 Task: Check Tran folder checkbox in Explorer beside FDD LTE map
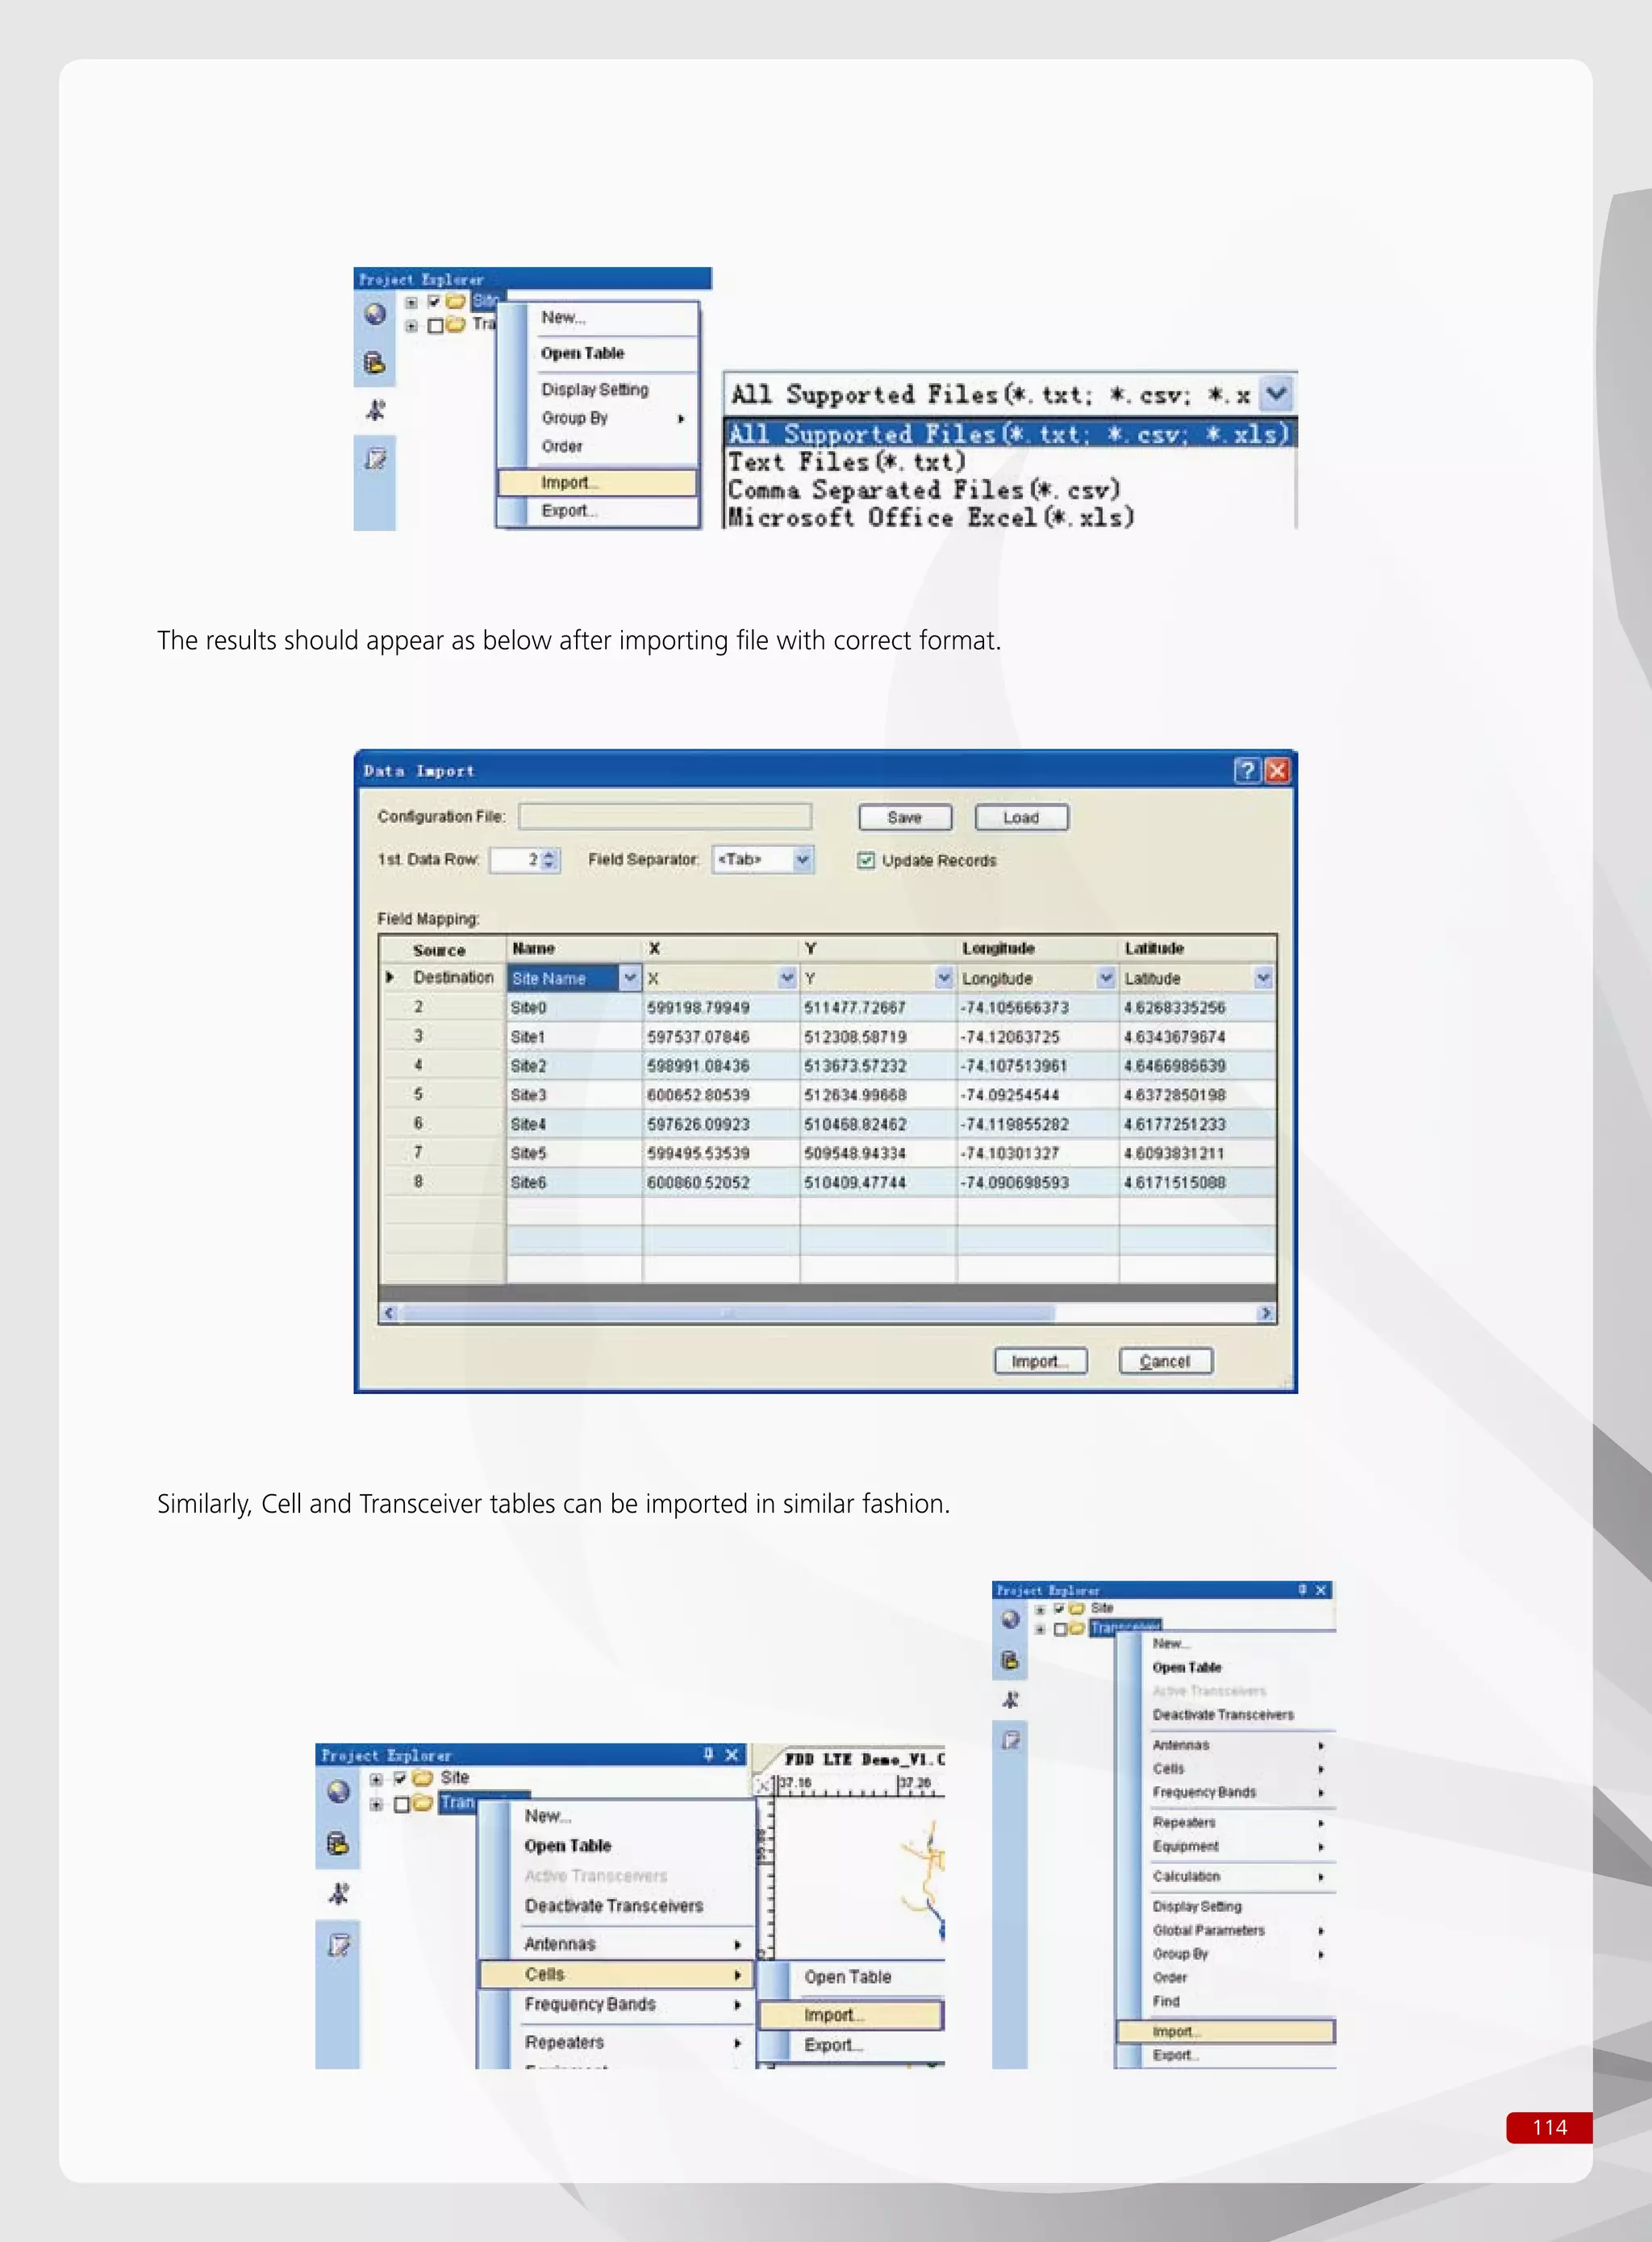(401, 1803)
